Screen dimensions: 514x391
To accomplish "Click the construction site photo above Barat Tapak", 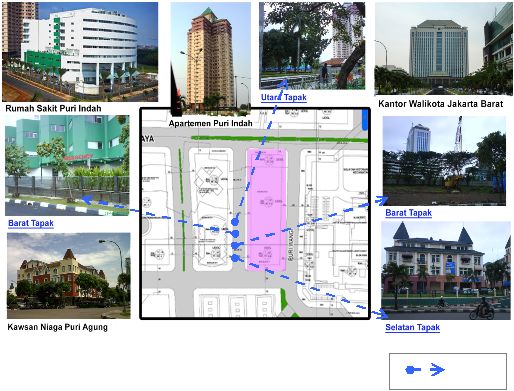I will click(x=444, y=161).
